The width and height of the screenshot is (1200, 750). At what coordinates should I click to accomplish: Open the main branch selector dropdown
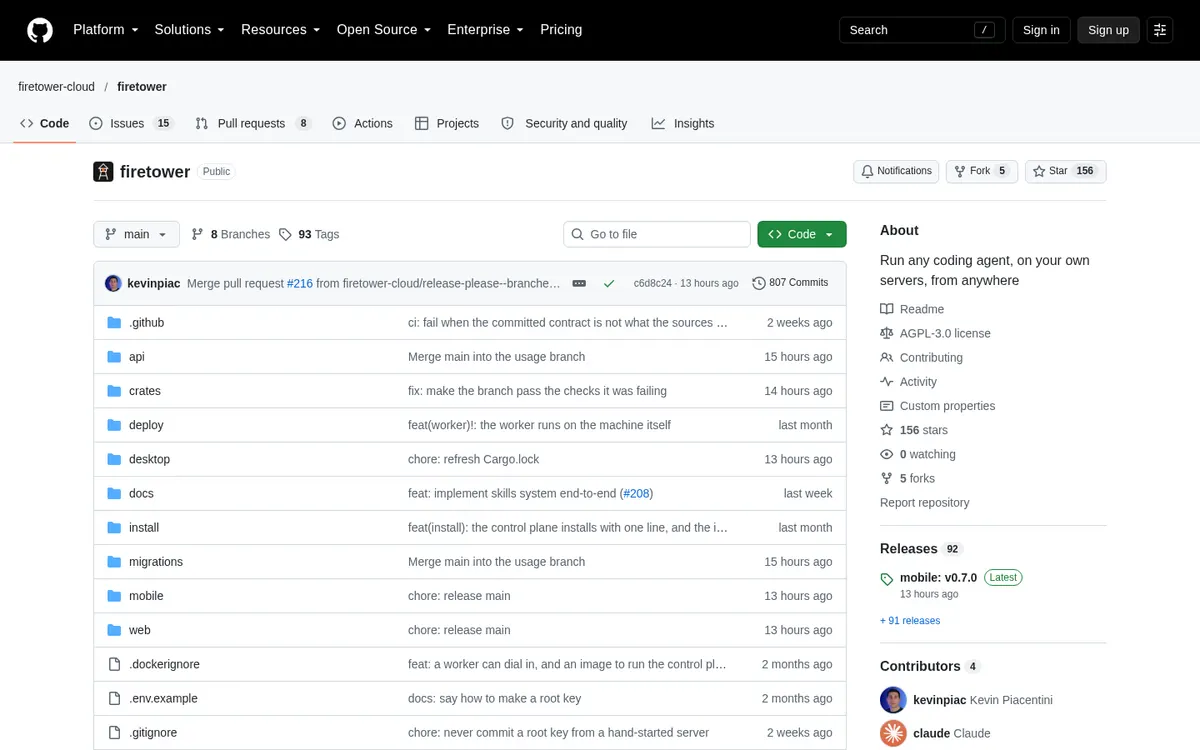(137, 234)
